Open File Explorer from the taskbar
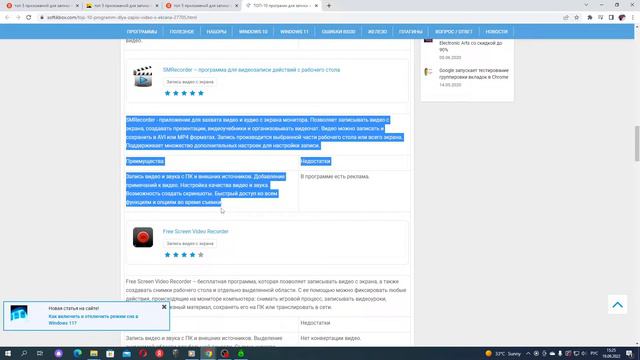The image size is (640, 360). click(94, 353)
